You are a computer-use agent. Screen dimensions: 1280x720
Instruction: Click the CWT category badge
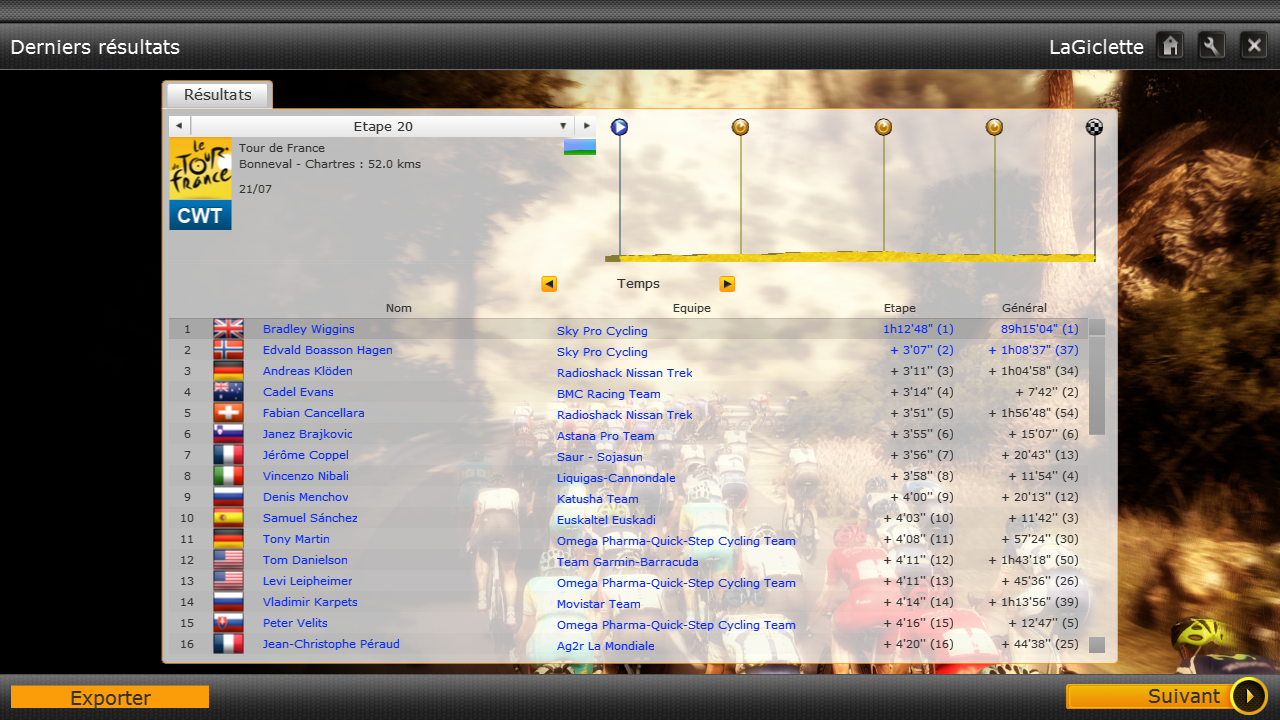(x=200, y=216)
